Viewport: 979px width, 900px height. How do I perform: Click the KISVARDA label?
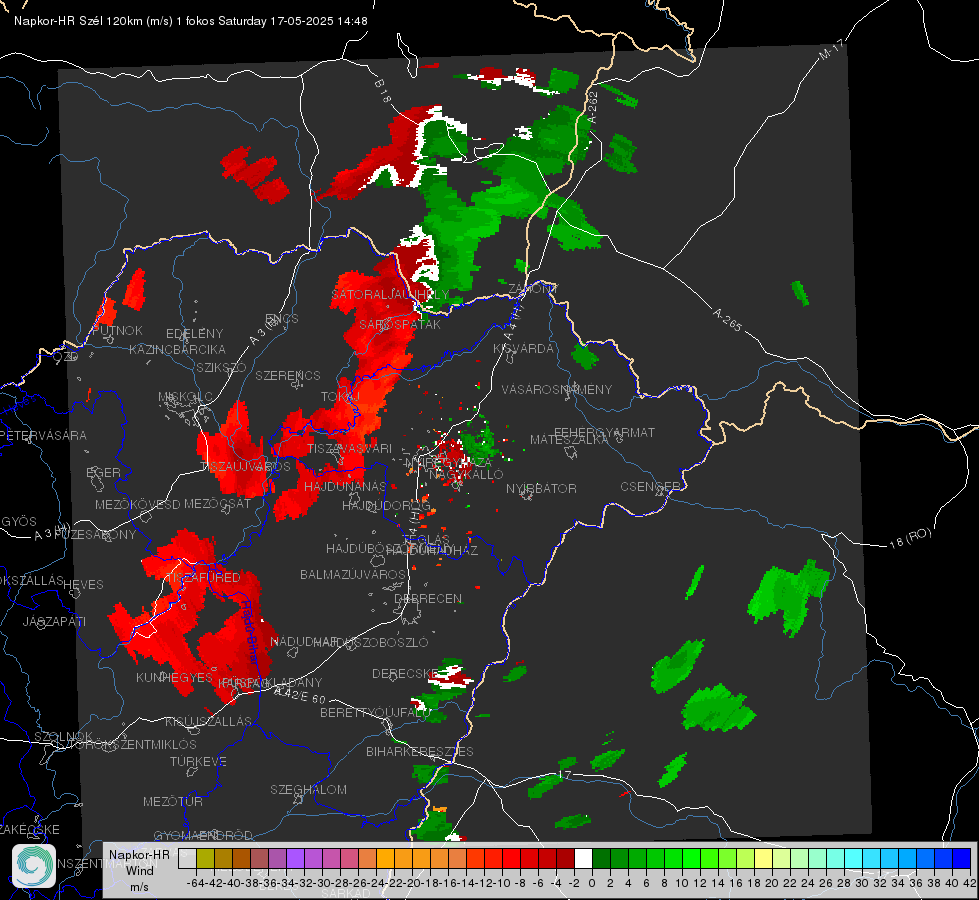pos(523,349)
